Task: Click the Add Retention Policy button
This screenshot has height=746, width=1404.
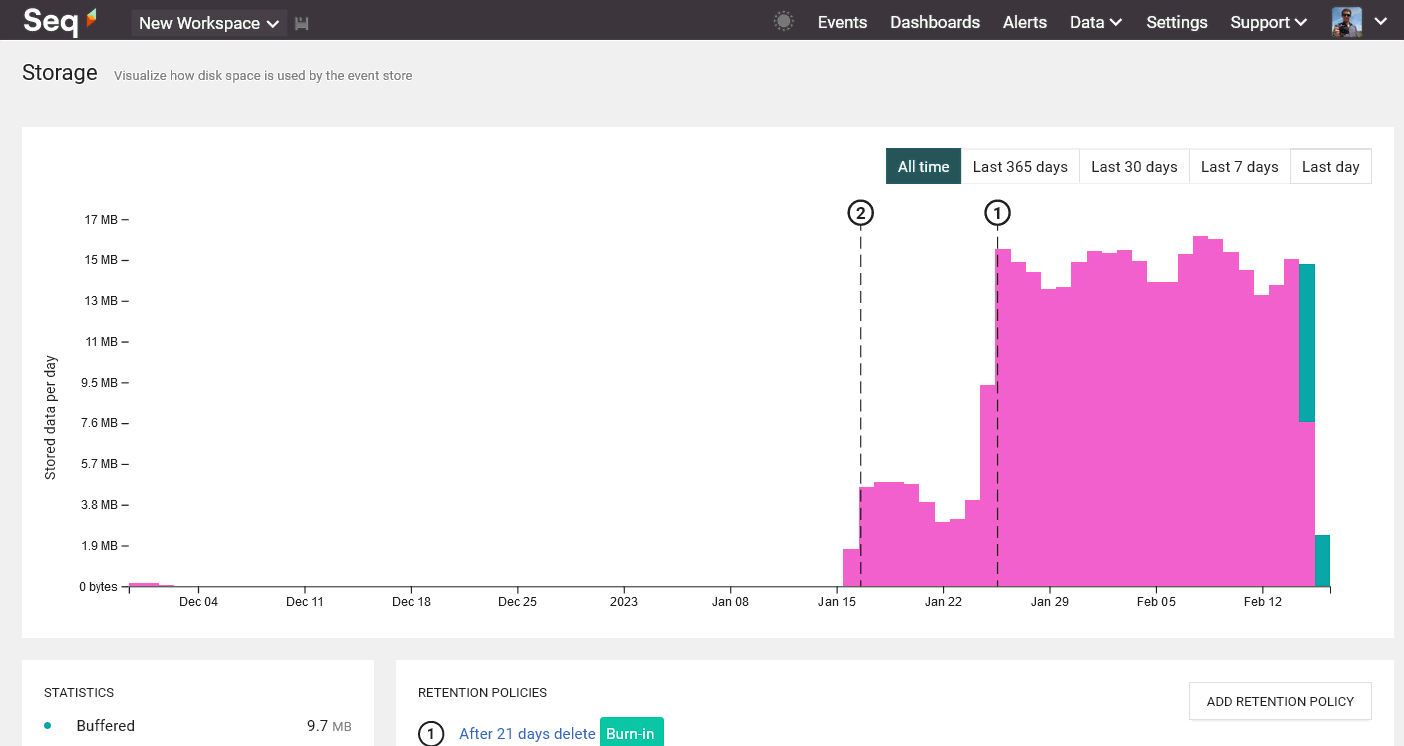Action: pos(1280,701)
